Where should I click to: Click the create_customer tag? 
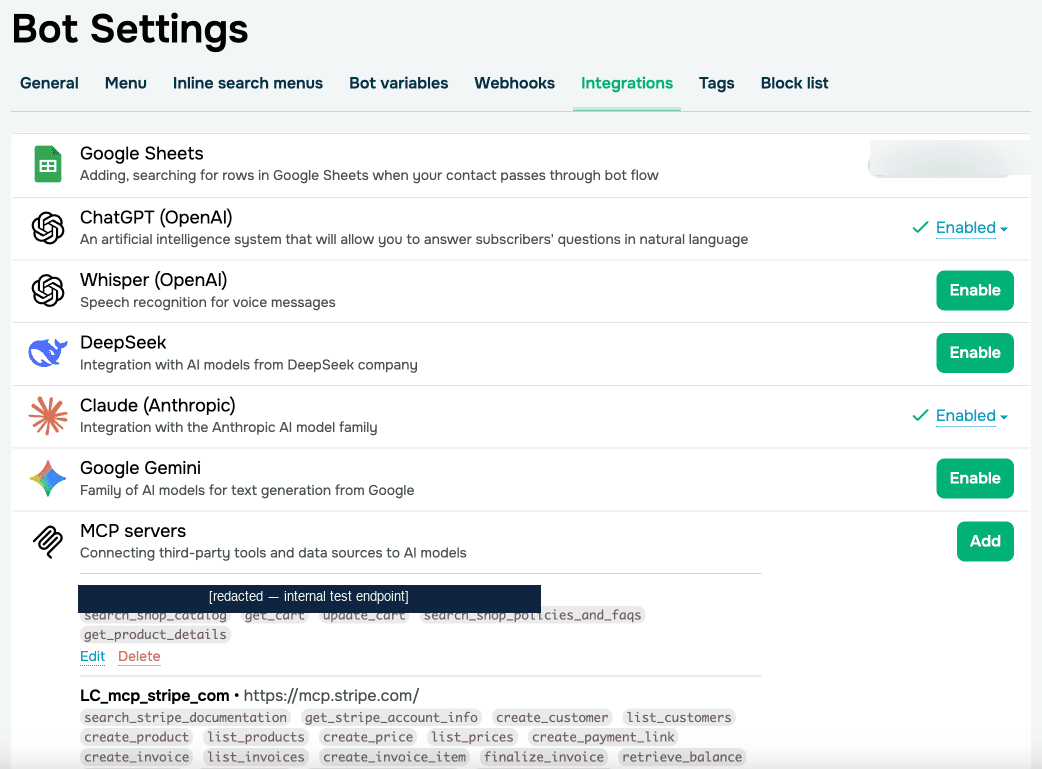(x=552, y=718)
